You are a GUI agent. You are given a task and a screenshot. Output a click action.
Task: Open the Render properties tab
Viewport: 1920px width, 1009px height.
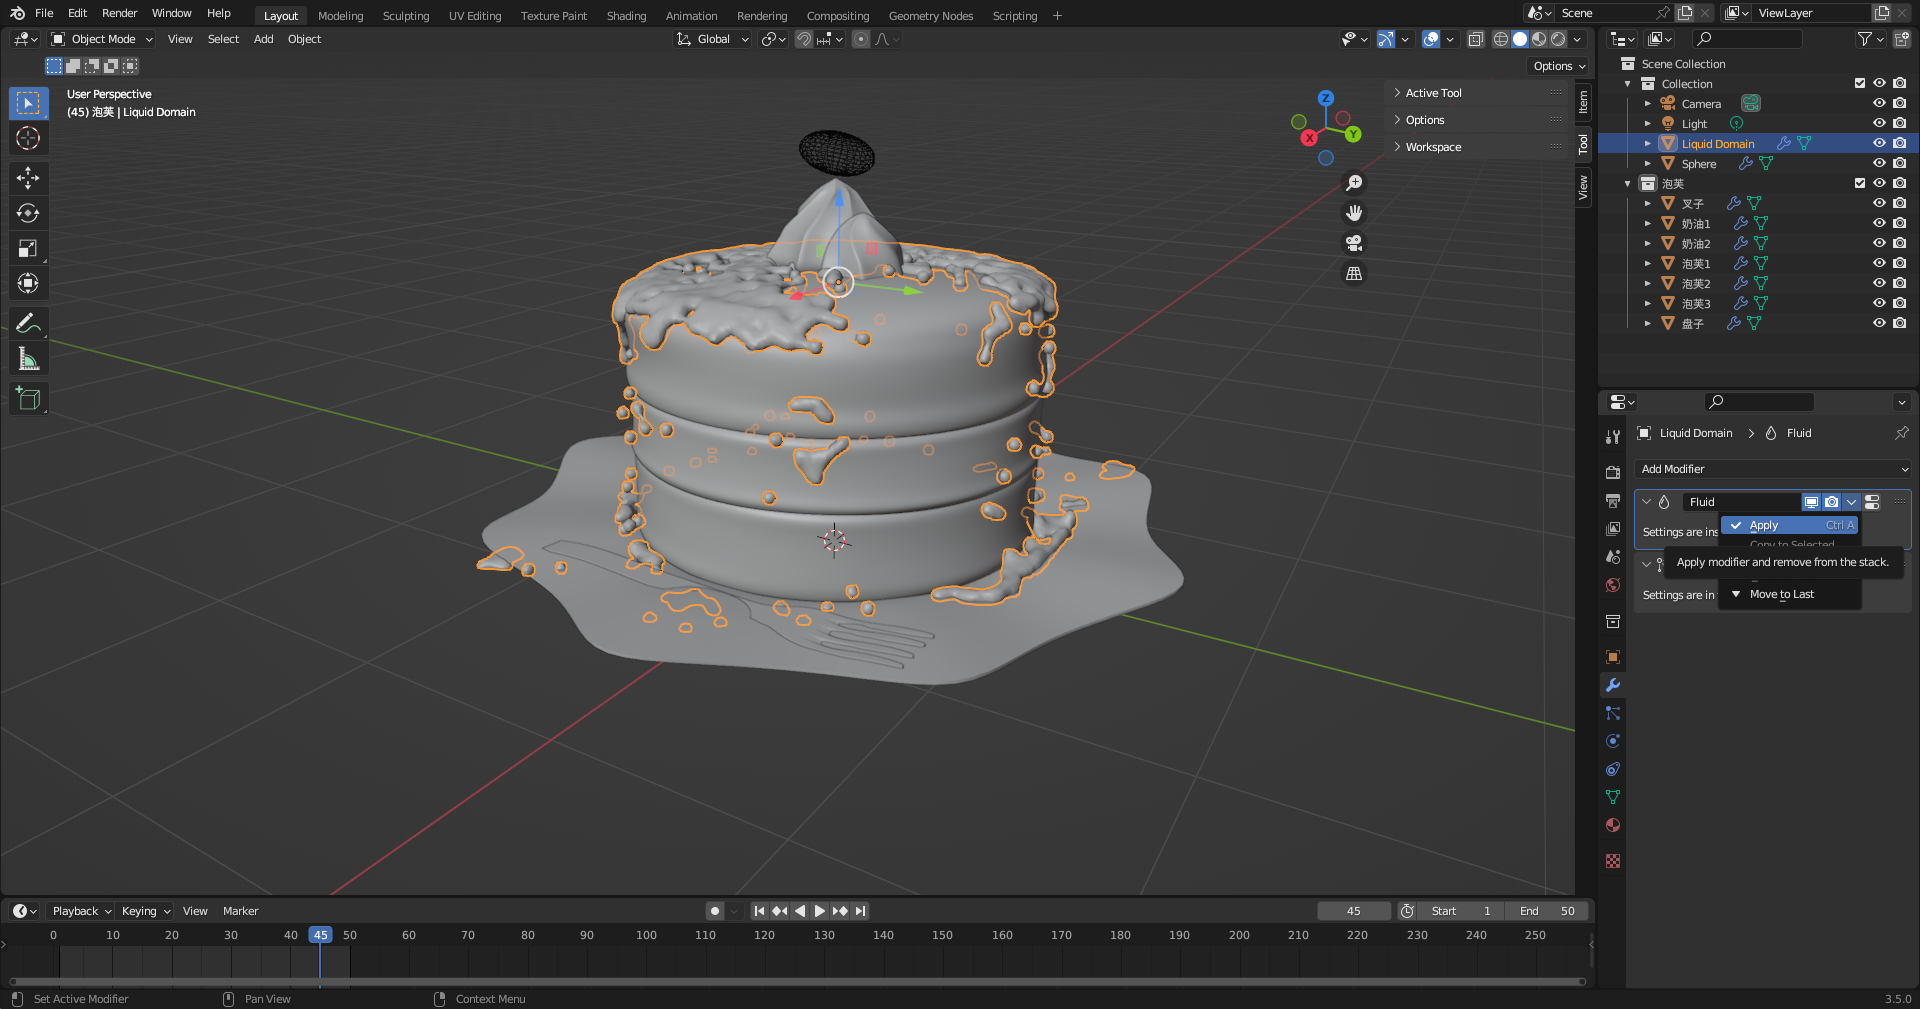[1612, 472]
